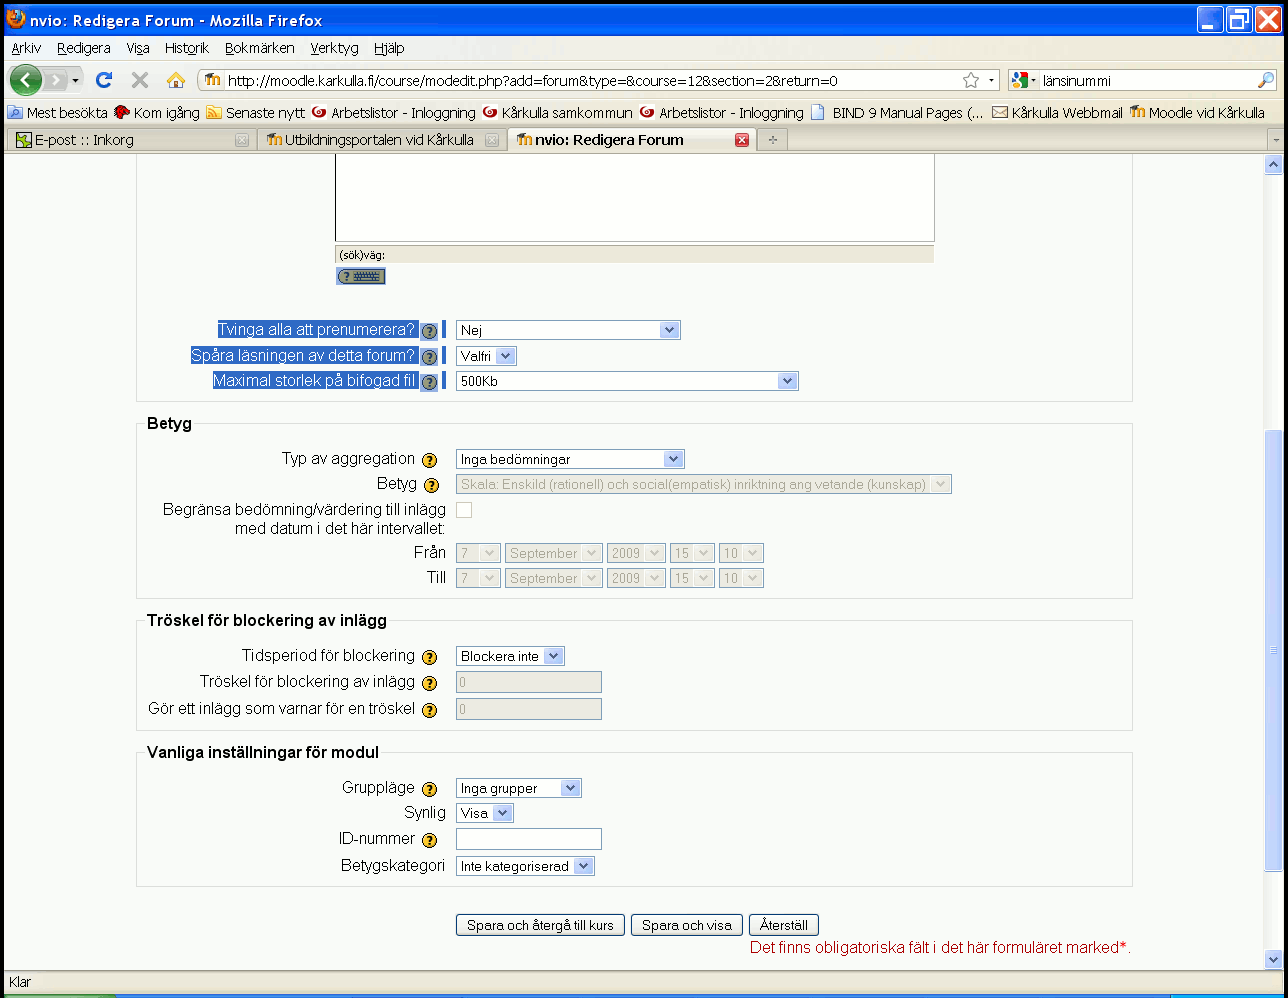Image resolution: width=1288 pixels, height=998 pixels.
Task: Bookmark this page with the star icon
Action: pyautogui.click(x=970, y=80)
